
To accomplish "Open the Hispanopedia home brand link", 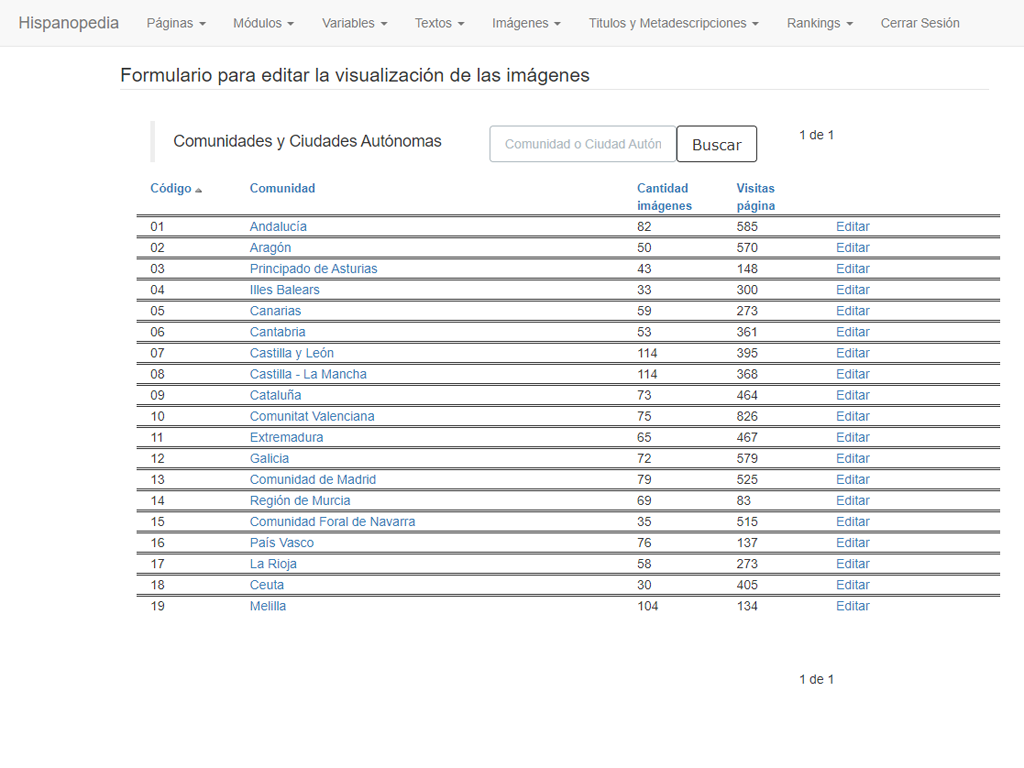I will click(69, 23).
